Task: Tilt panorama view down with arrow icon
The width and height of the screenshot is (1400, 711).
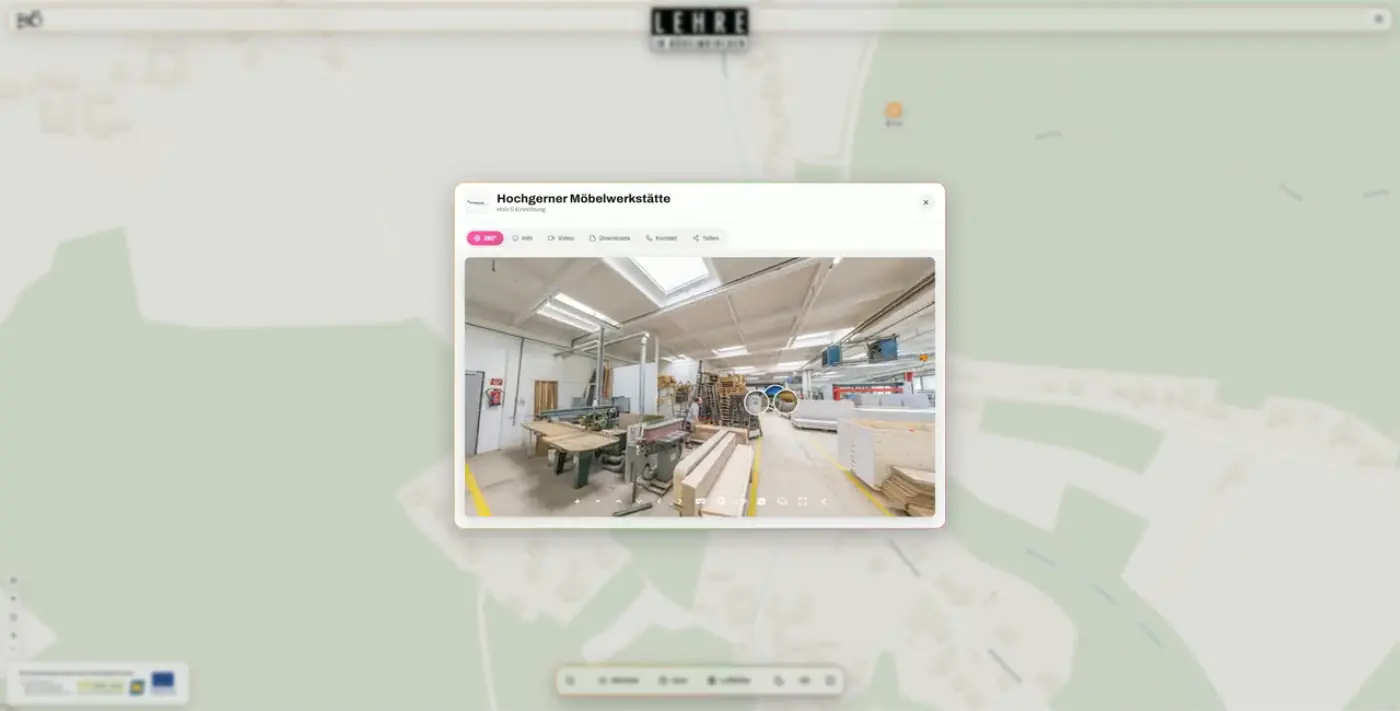Action: [639, 501]
